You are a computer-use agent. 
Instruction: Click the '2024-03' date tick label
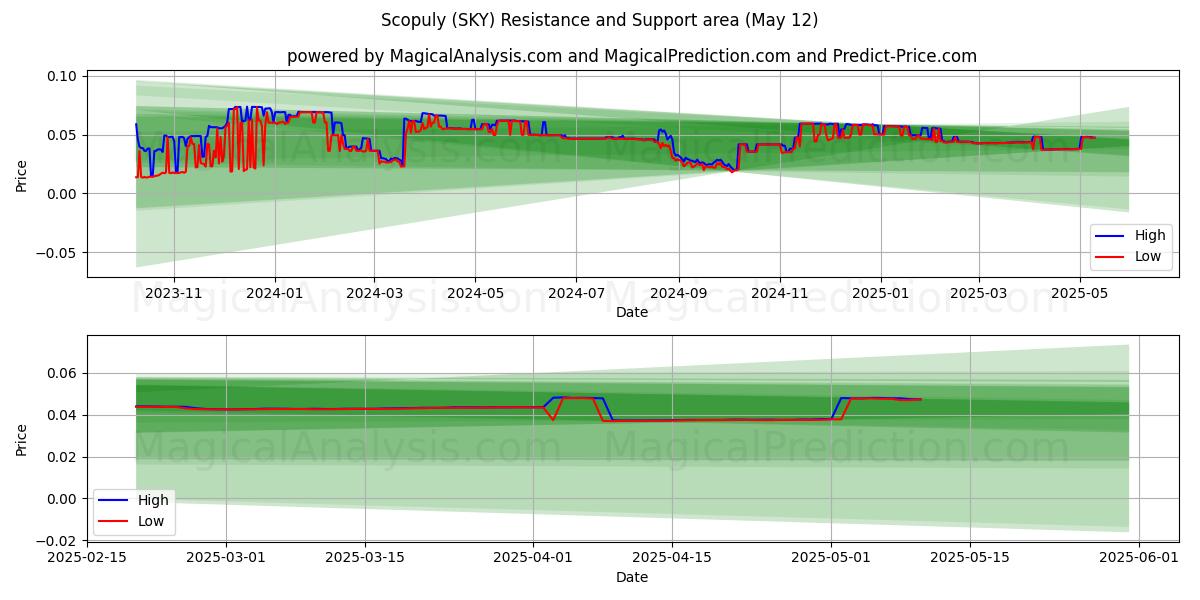[x=373, y=294]
